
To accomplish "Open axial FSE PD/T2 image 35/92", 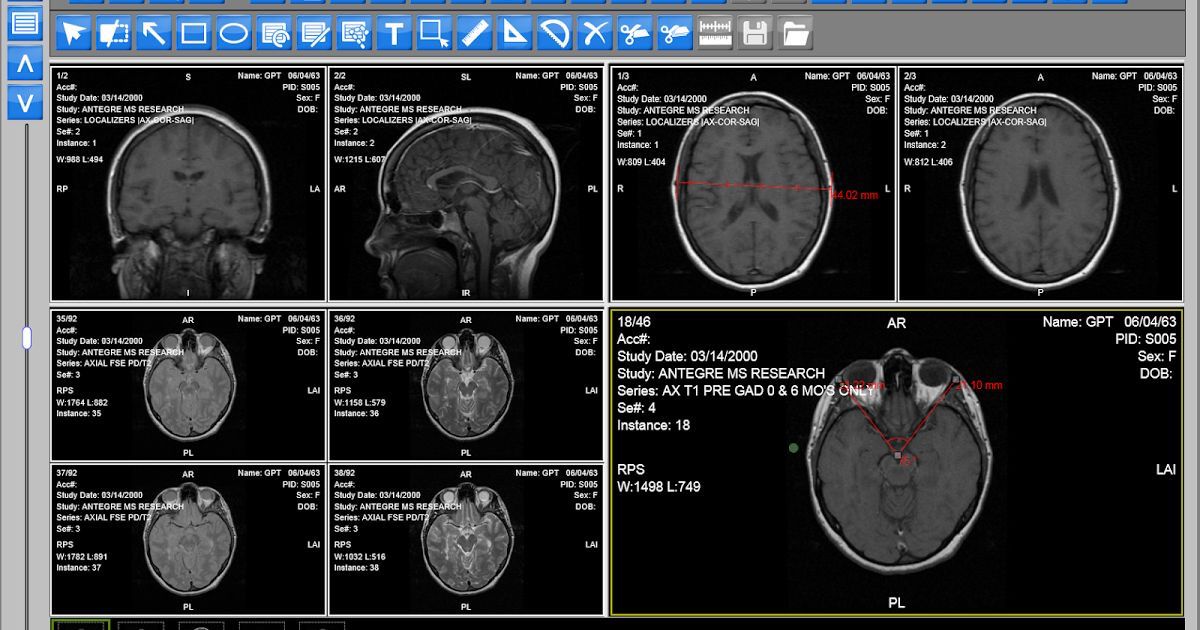I will tap(188, 384).
